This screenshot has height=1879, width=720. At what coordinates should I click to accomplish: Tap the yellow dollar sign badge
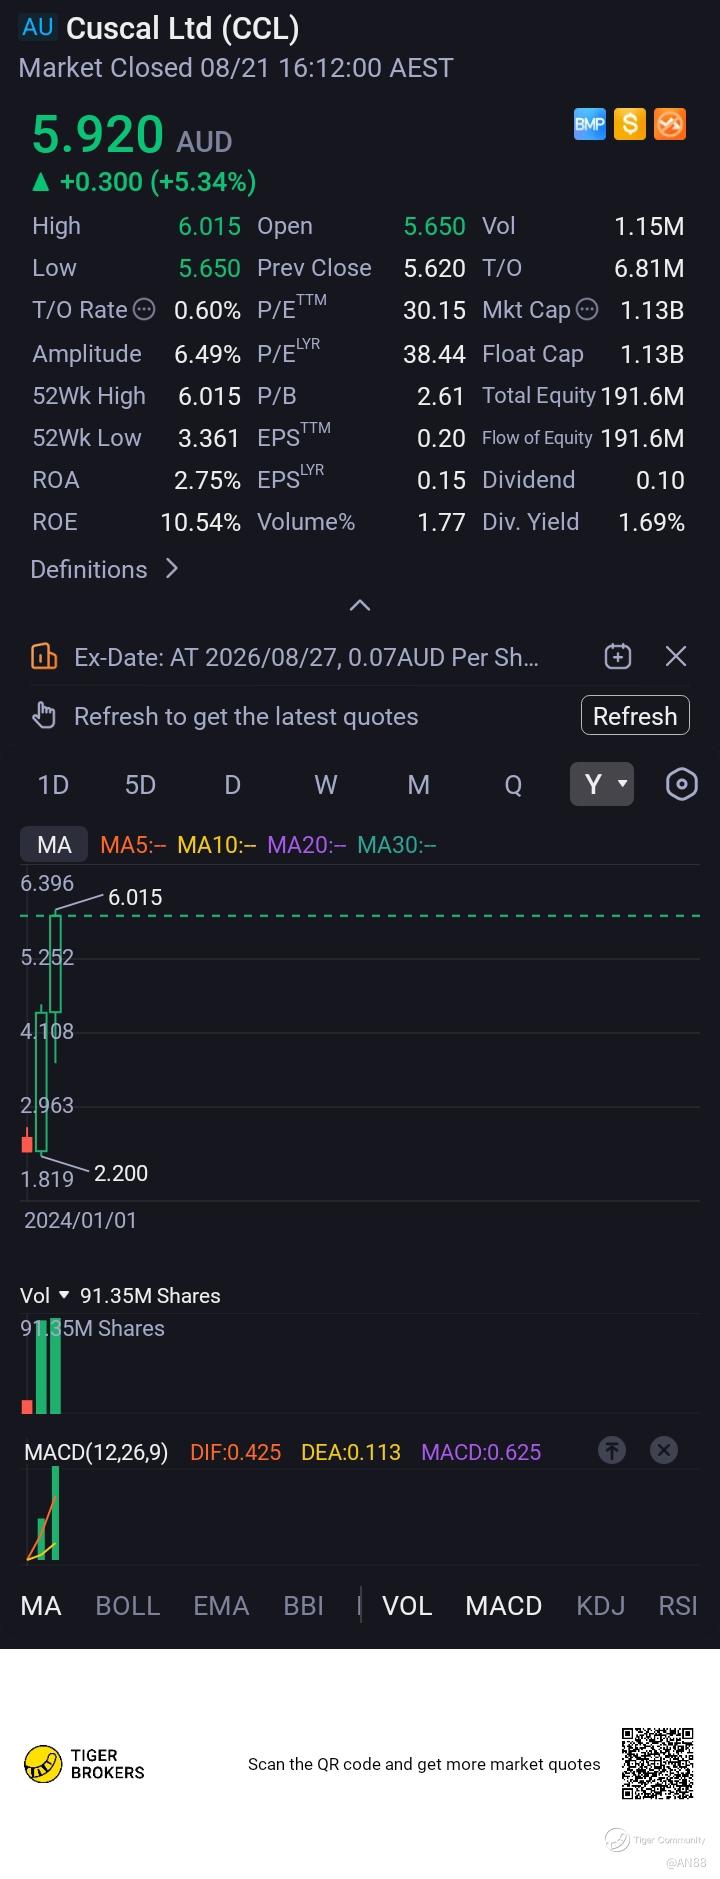pos(629,124)
